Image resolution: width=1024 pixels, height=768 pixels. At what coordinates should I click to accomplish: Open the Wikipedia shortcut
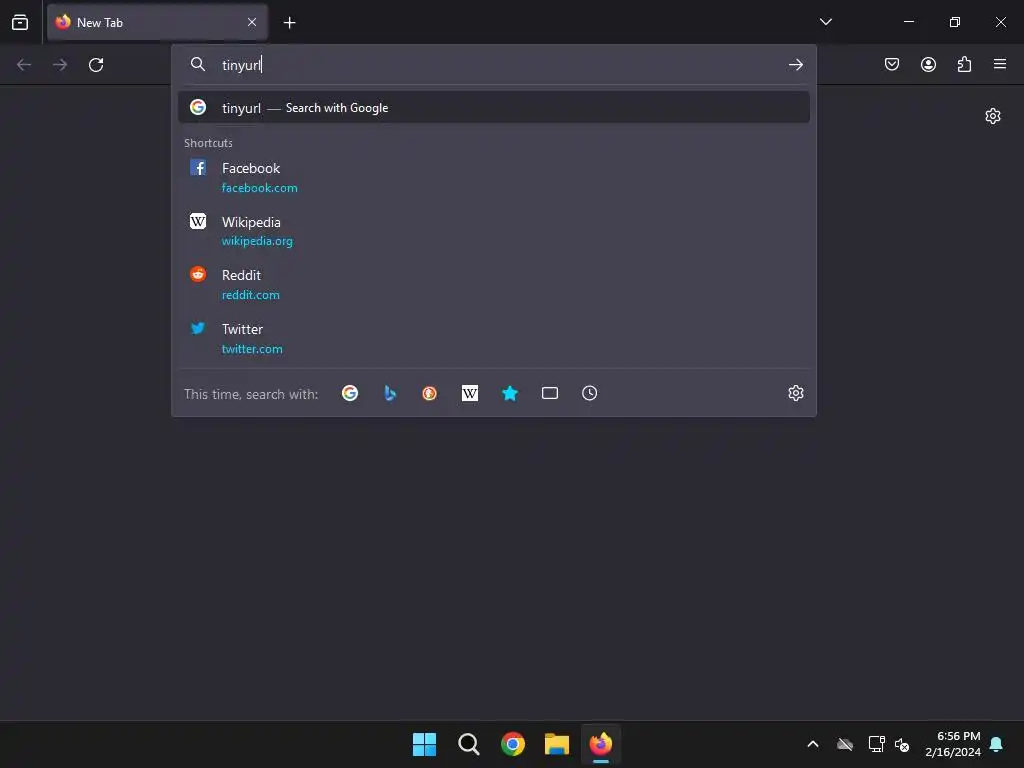coord(494,231)
